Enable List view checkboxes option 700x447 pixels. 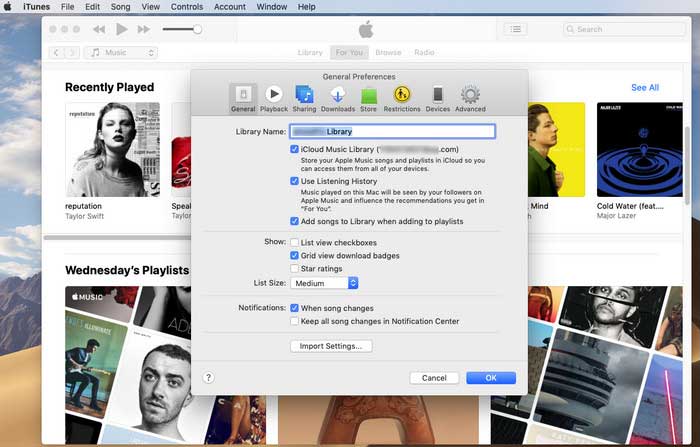294,242
